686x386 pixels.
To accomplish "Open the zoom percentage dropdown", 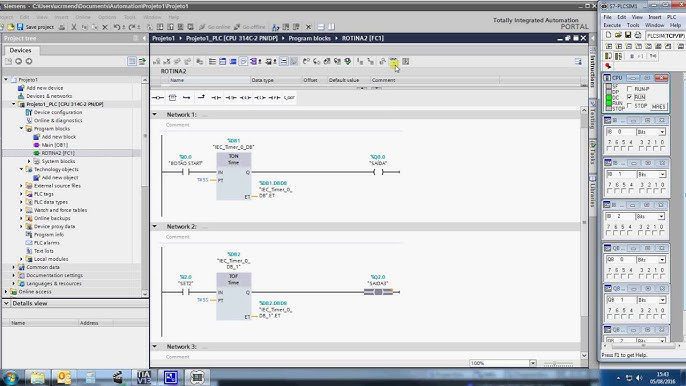I will pyautogui.click(x=532, y=363).
